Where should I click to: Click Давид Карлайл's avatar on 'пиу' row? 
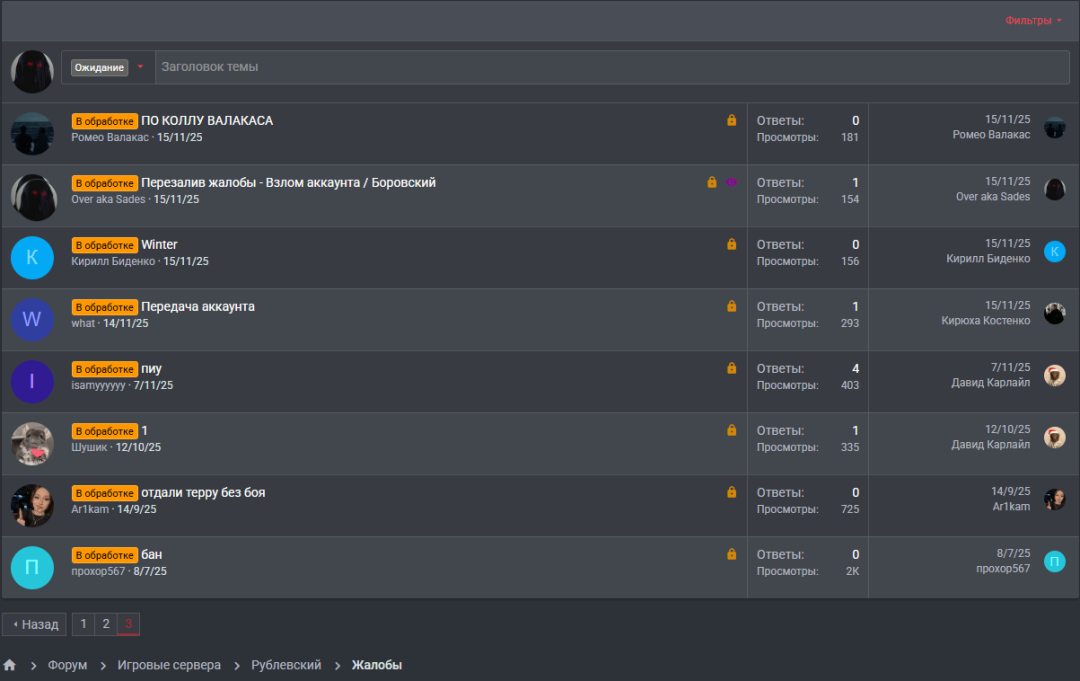coord(1054,376)
